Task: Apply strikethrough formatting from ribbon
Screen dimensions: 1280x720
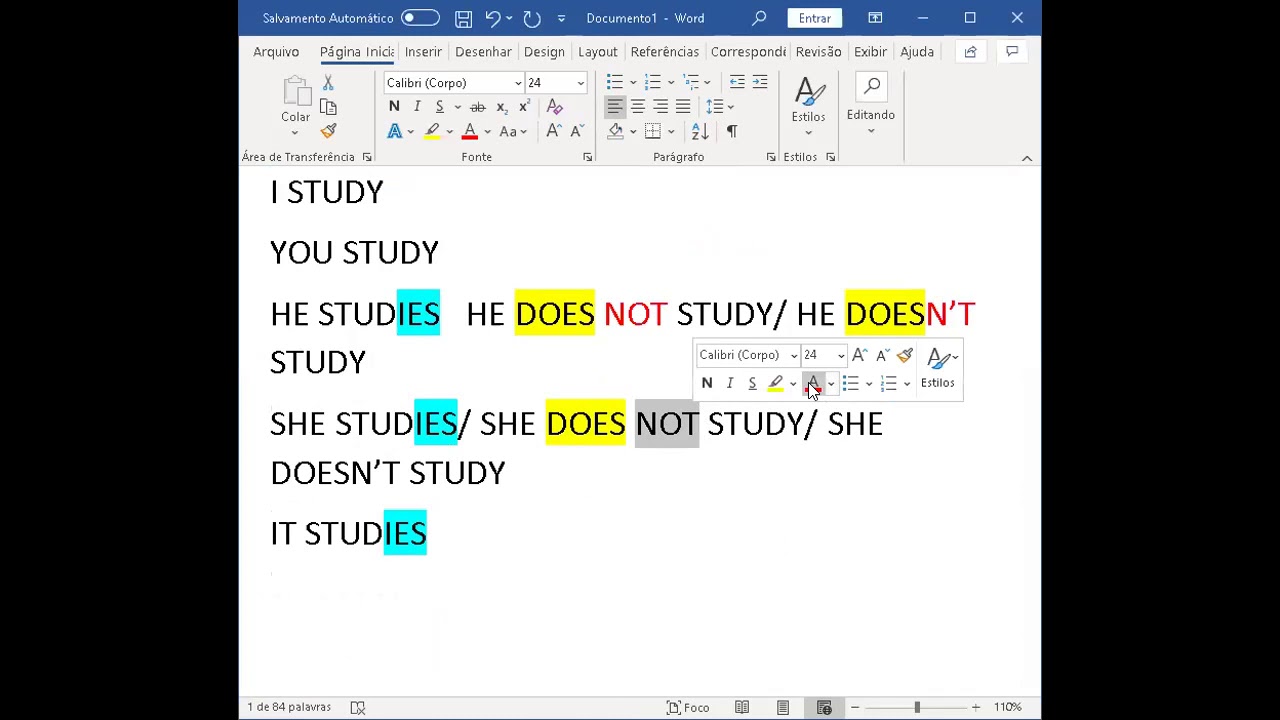Action: pyautogui.click(x=478, y=107)
